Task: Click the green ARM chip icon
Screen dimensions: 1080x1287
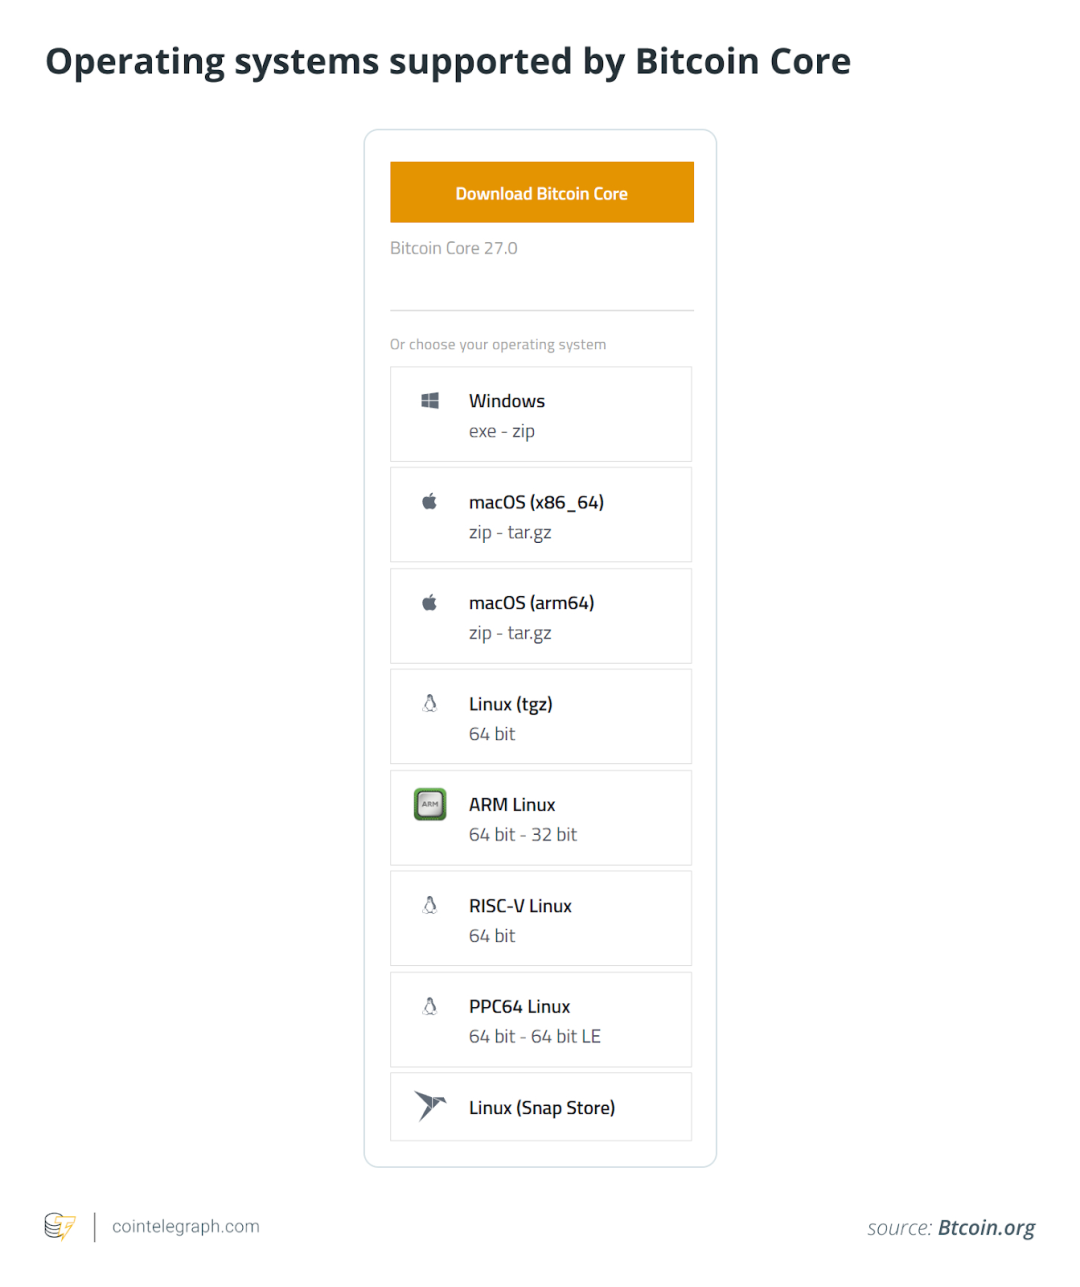Action: [430, 804]
